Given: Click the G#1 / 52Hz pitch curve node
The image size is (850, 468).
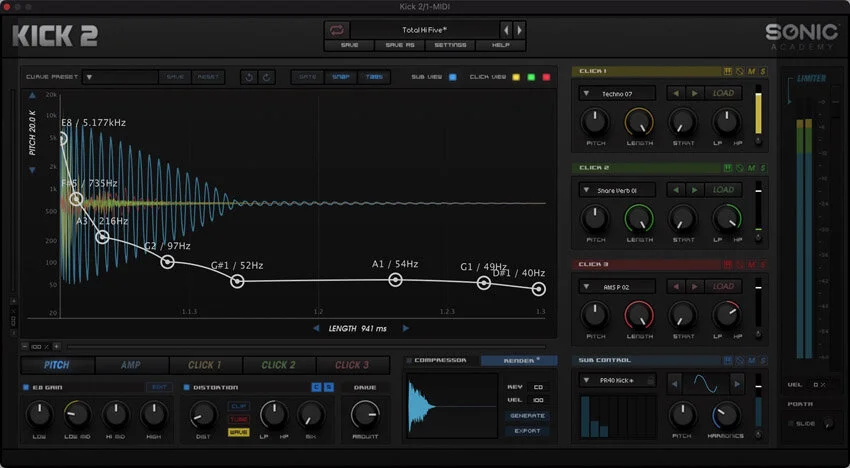Looking at the screenshot, I should (x=237, y=281).
